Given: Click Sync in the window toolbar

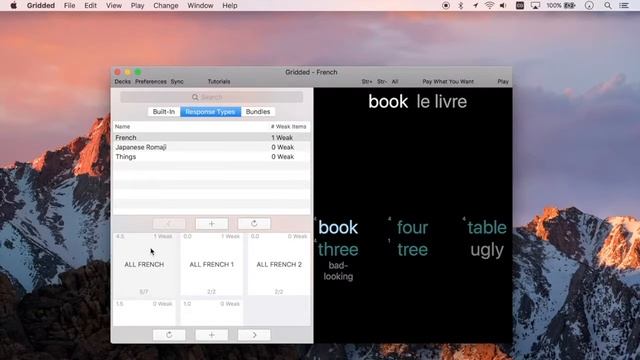Looking at the screenshot, I should coord(177,82).
